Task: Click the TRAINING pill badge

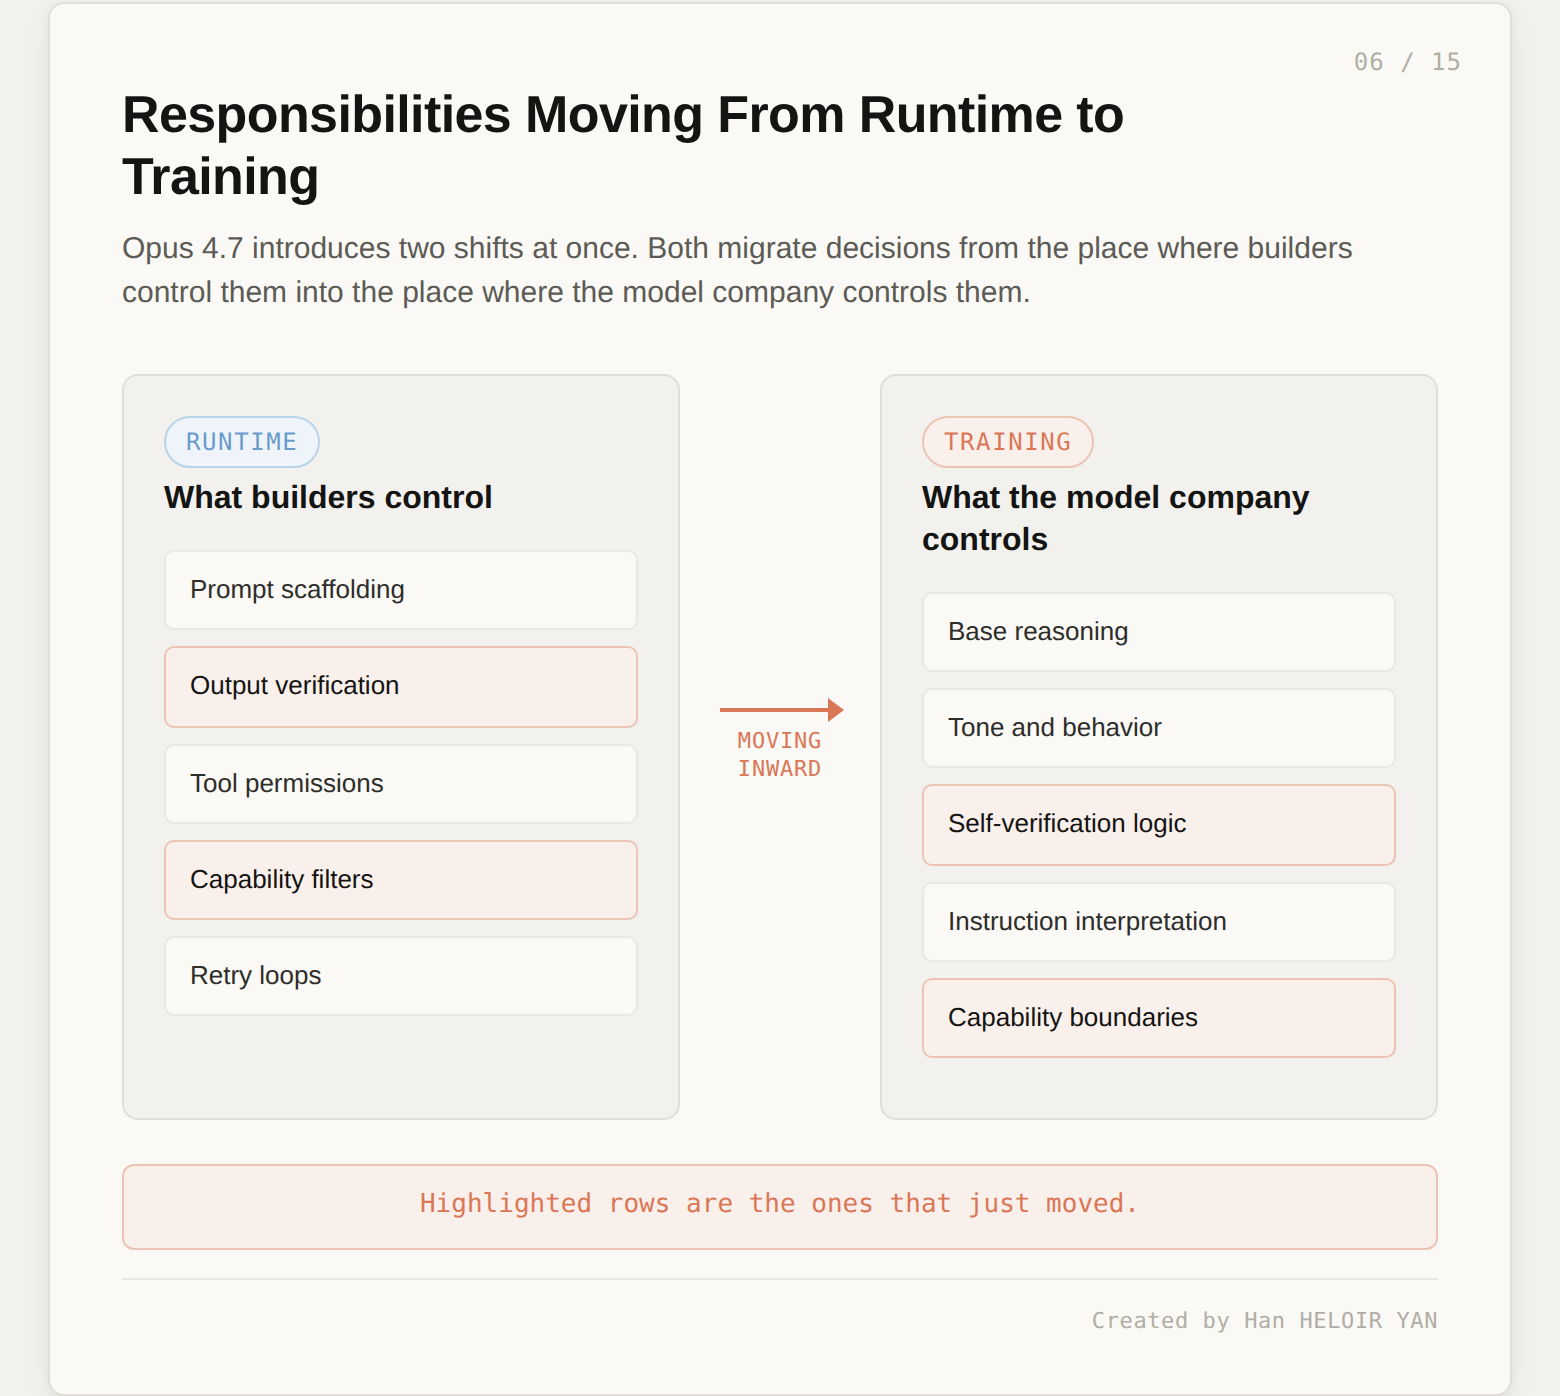Action: tap(1008, 442)
